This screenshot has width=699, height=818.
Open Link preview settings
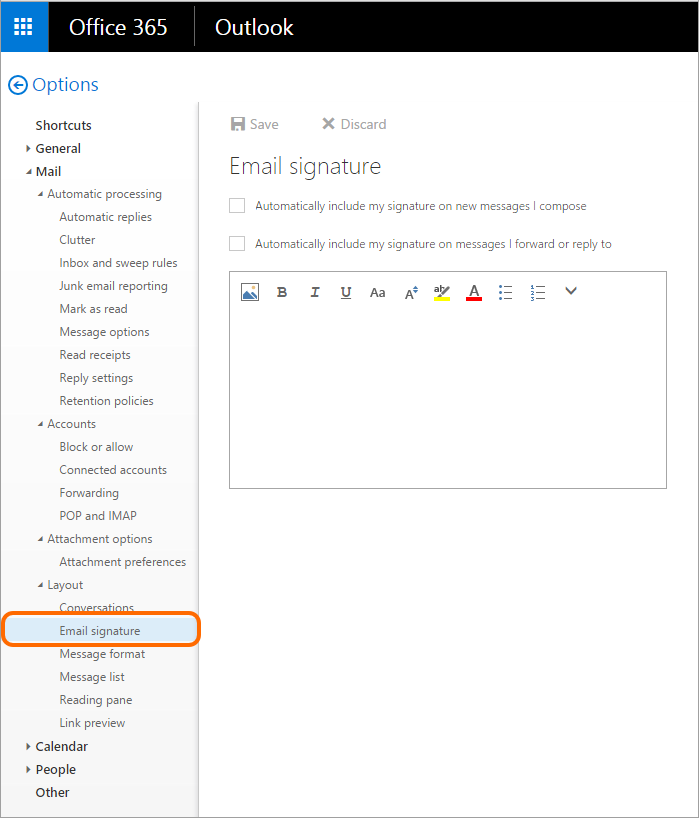coord(92,723)
